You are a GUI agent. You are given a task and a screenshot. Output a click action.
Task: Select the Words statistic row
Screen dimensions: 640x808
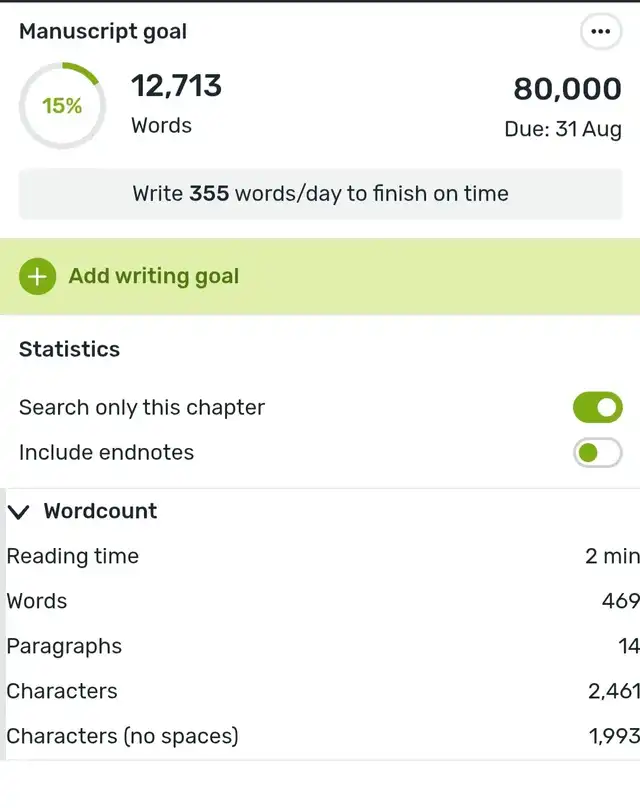pyautogui.click(x=320, y=602)
